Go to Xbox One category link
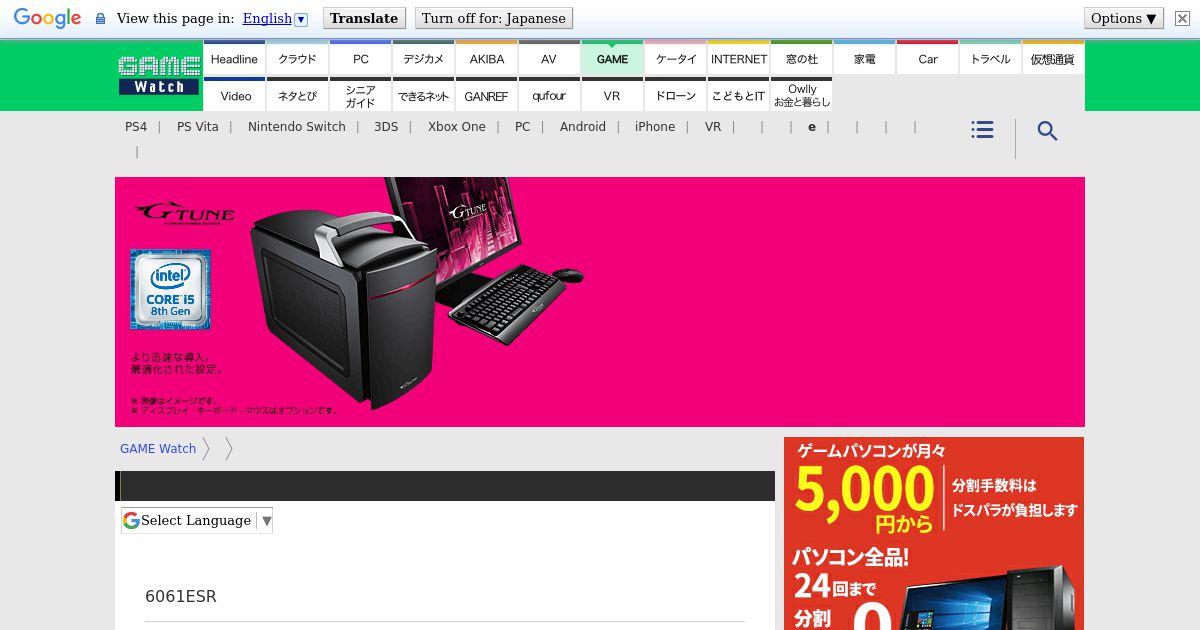This screenshot has width=1200, height=630. click(456, 127)
